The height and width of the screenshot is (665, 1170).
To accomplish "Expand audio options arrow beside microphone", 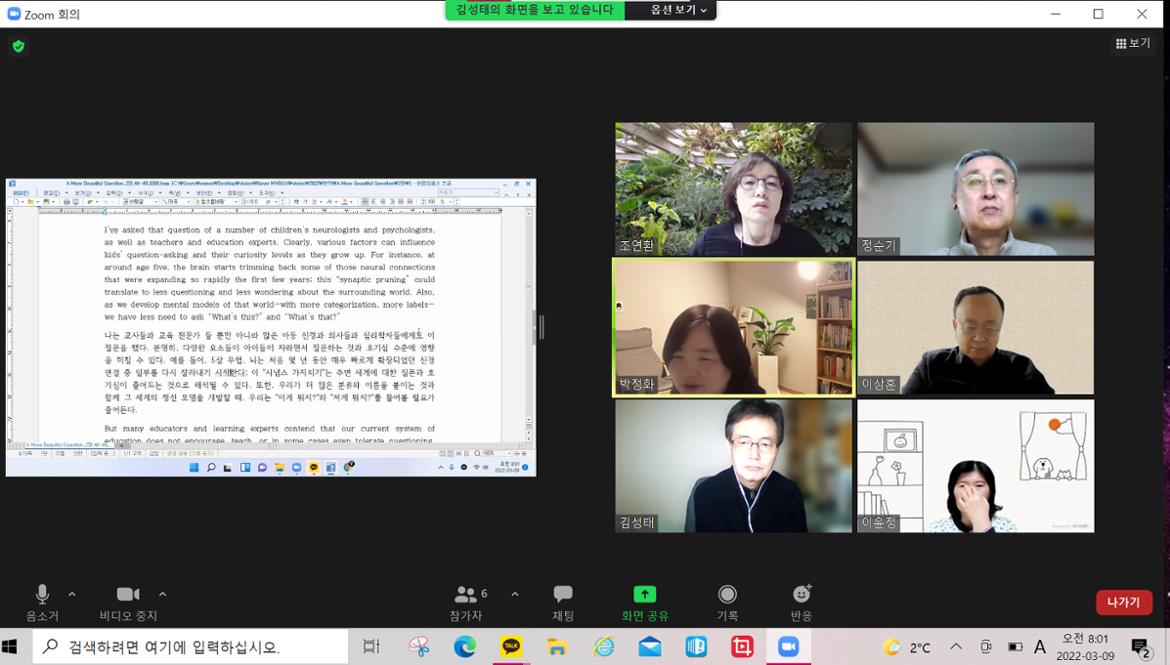I will (72, 594).
